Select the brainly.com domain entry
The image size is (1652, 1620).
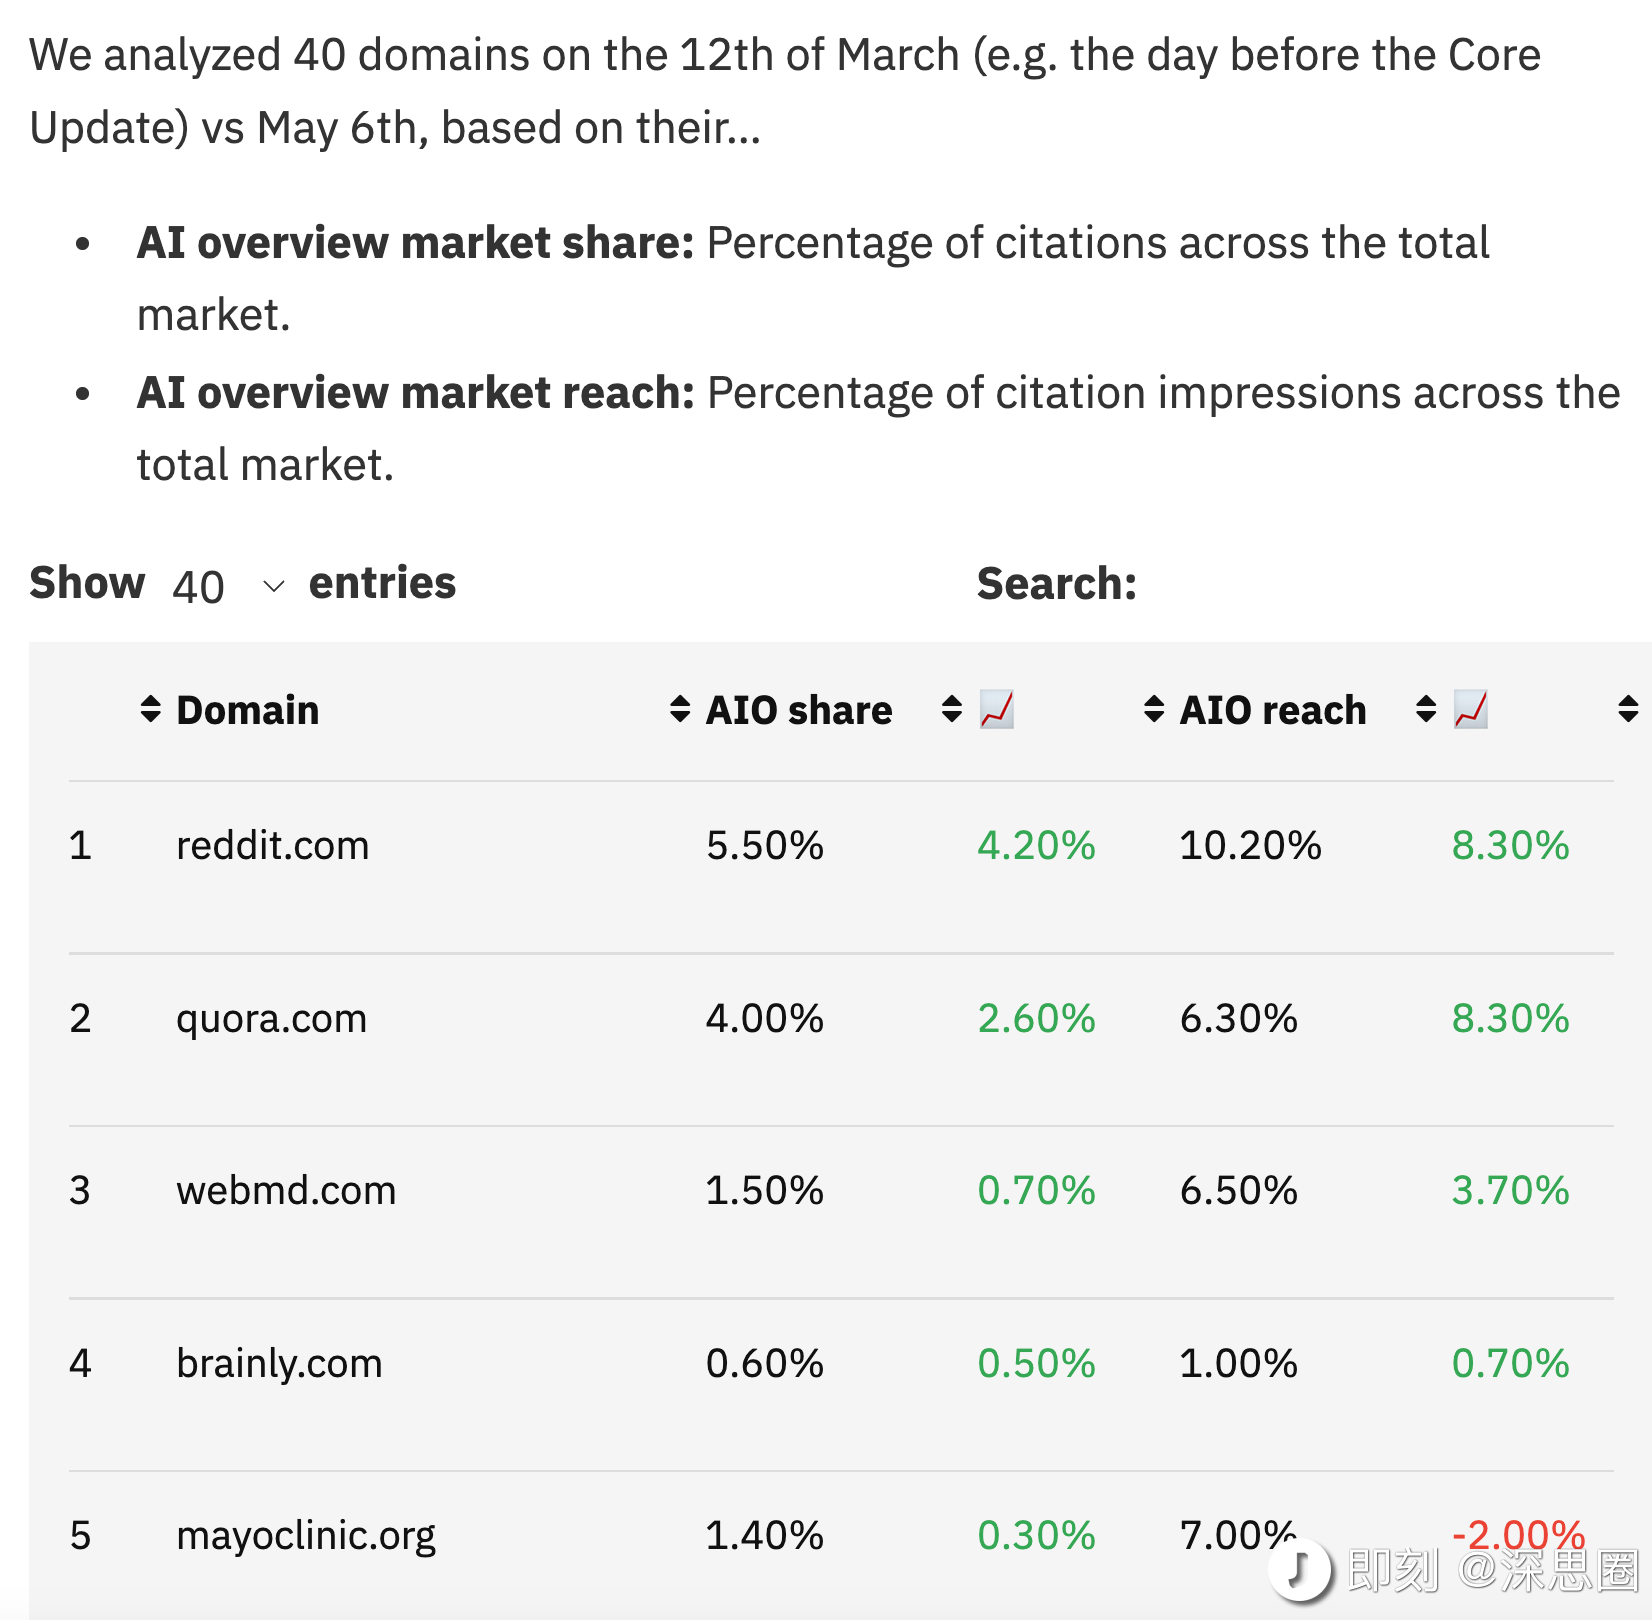(x=279, y=1364)
